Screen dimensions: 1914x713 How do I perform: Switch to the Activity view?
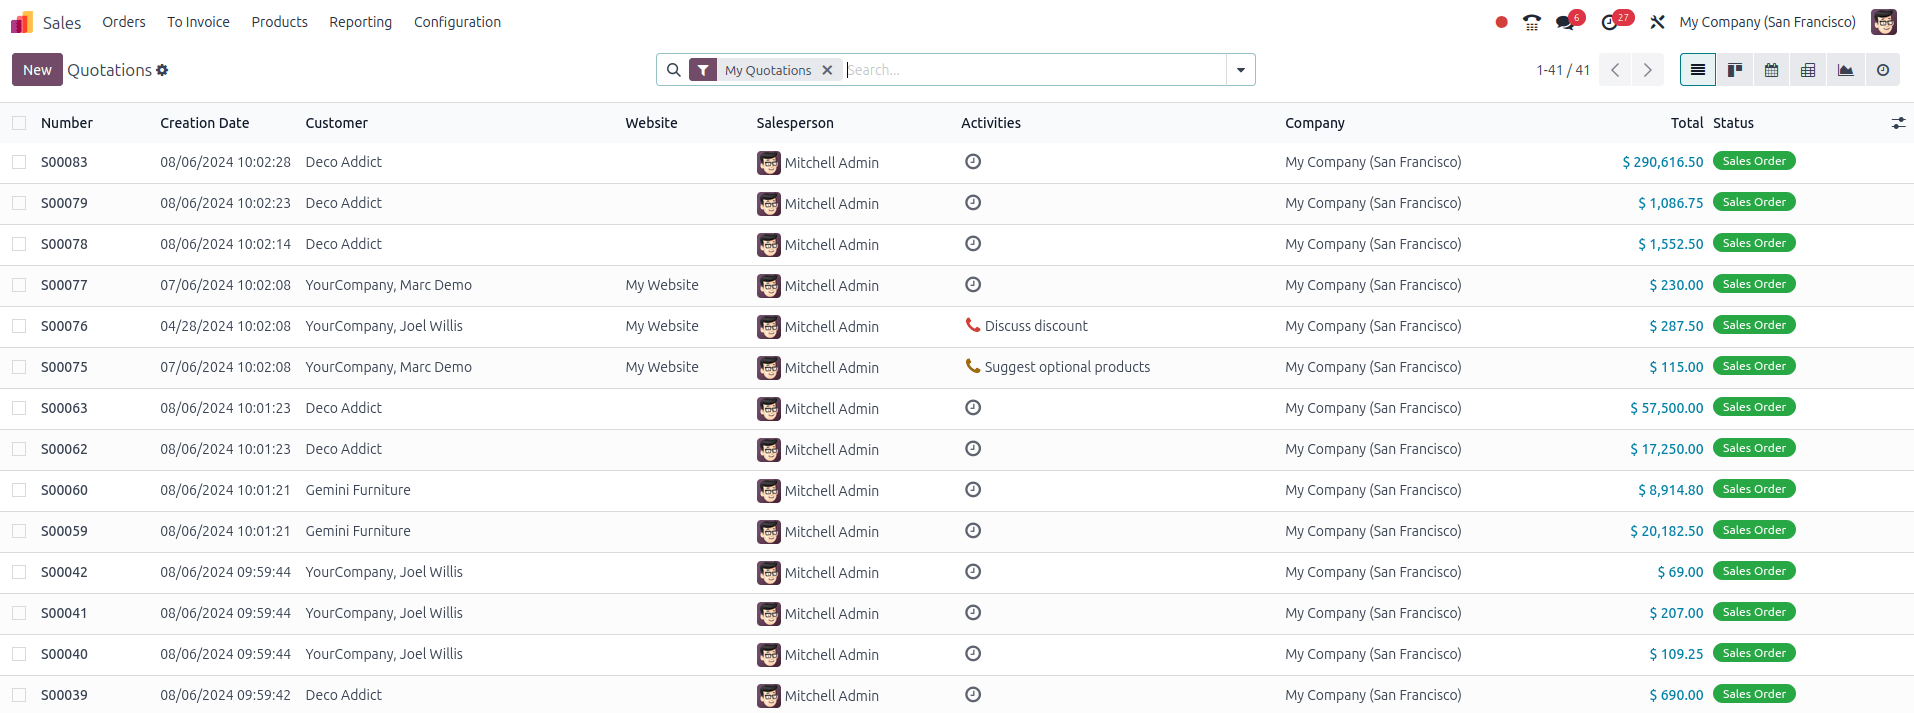click(1882, 70)
